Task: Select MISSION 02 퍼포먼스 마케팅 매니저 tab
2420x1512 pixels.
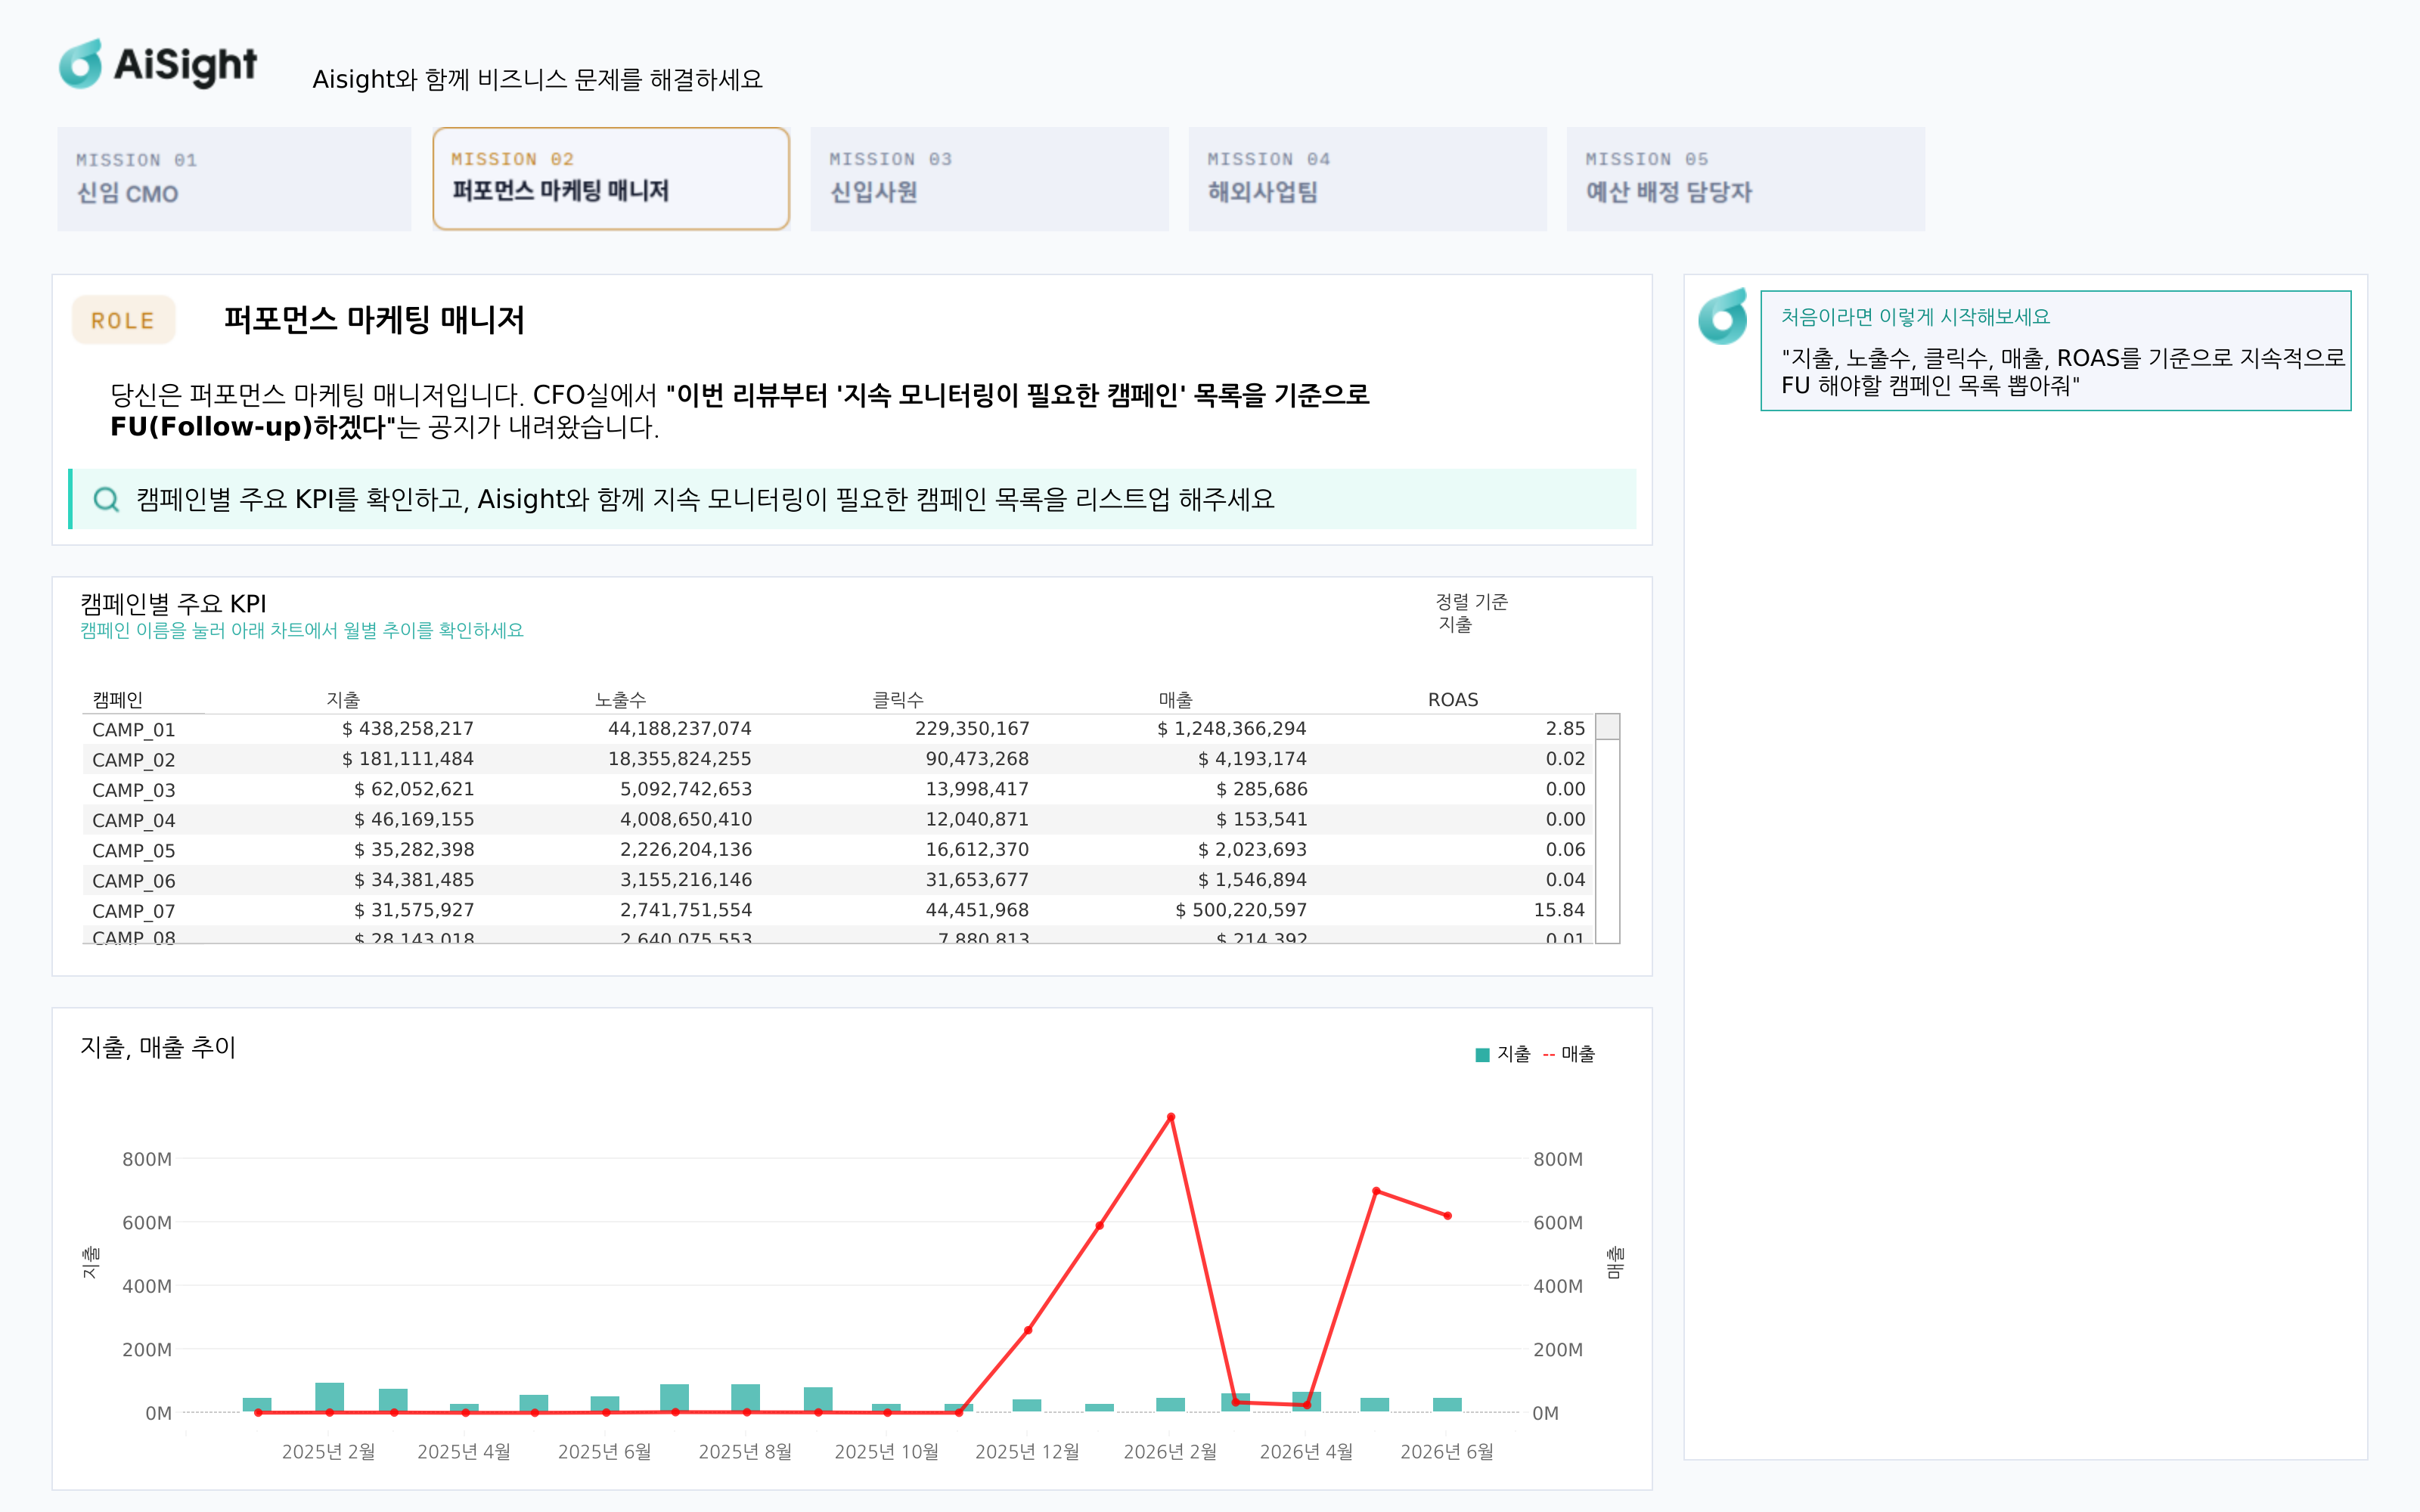Action: (611, 179)
